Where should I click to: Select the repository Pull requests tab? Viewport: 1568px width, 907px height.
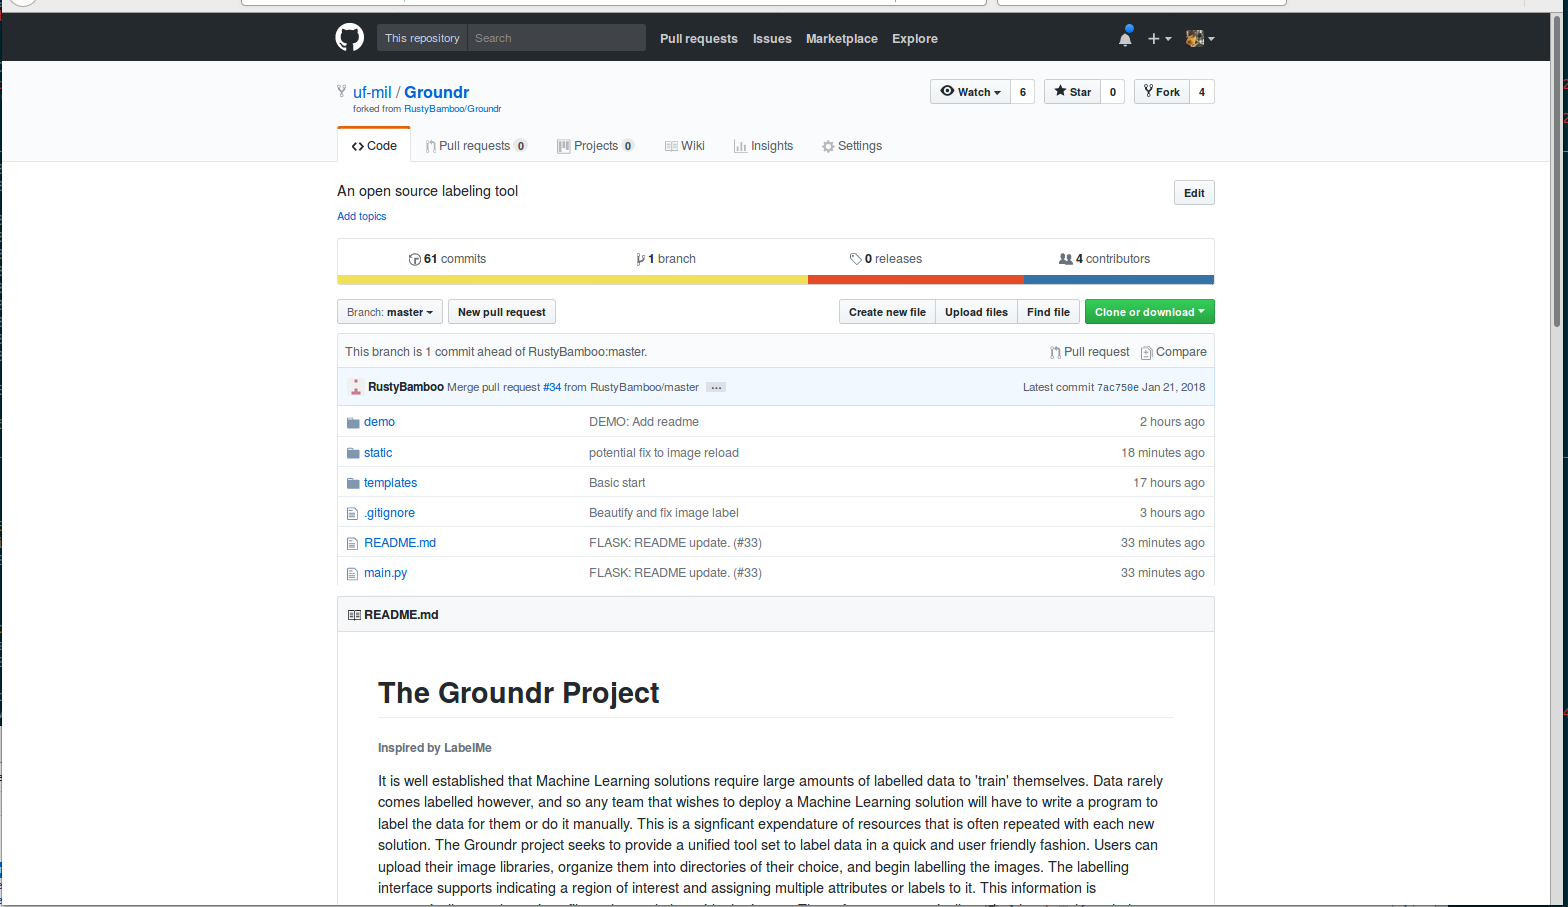click(476, 146)
